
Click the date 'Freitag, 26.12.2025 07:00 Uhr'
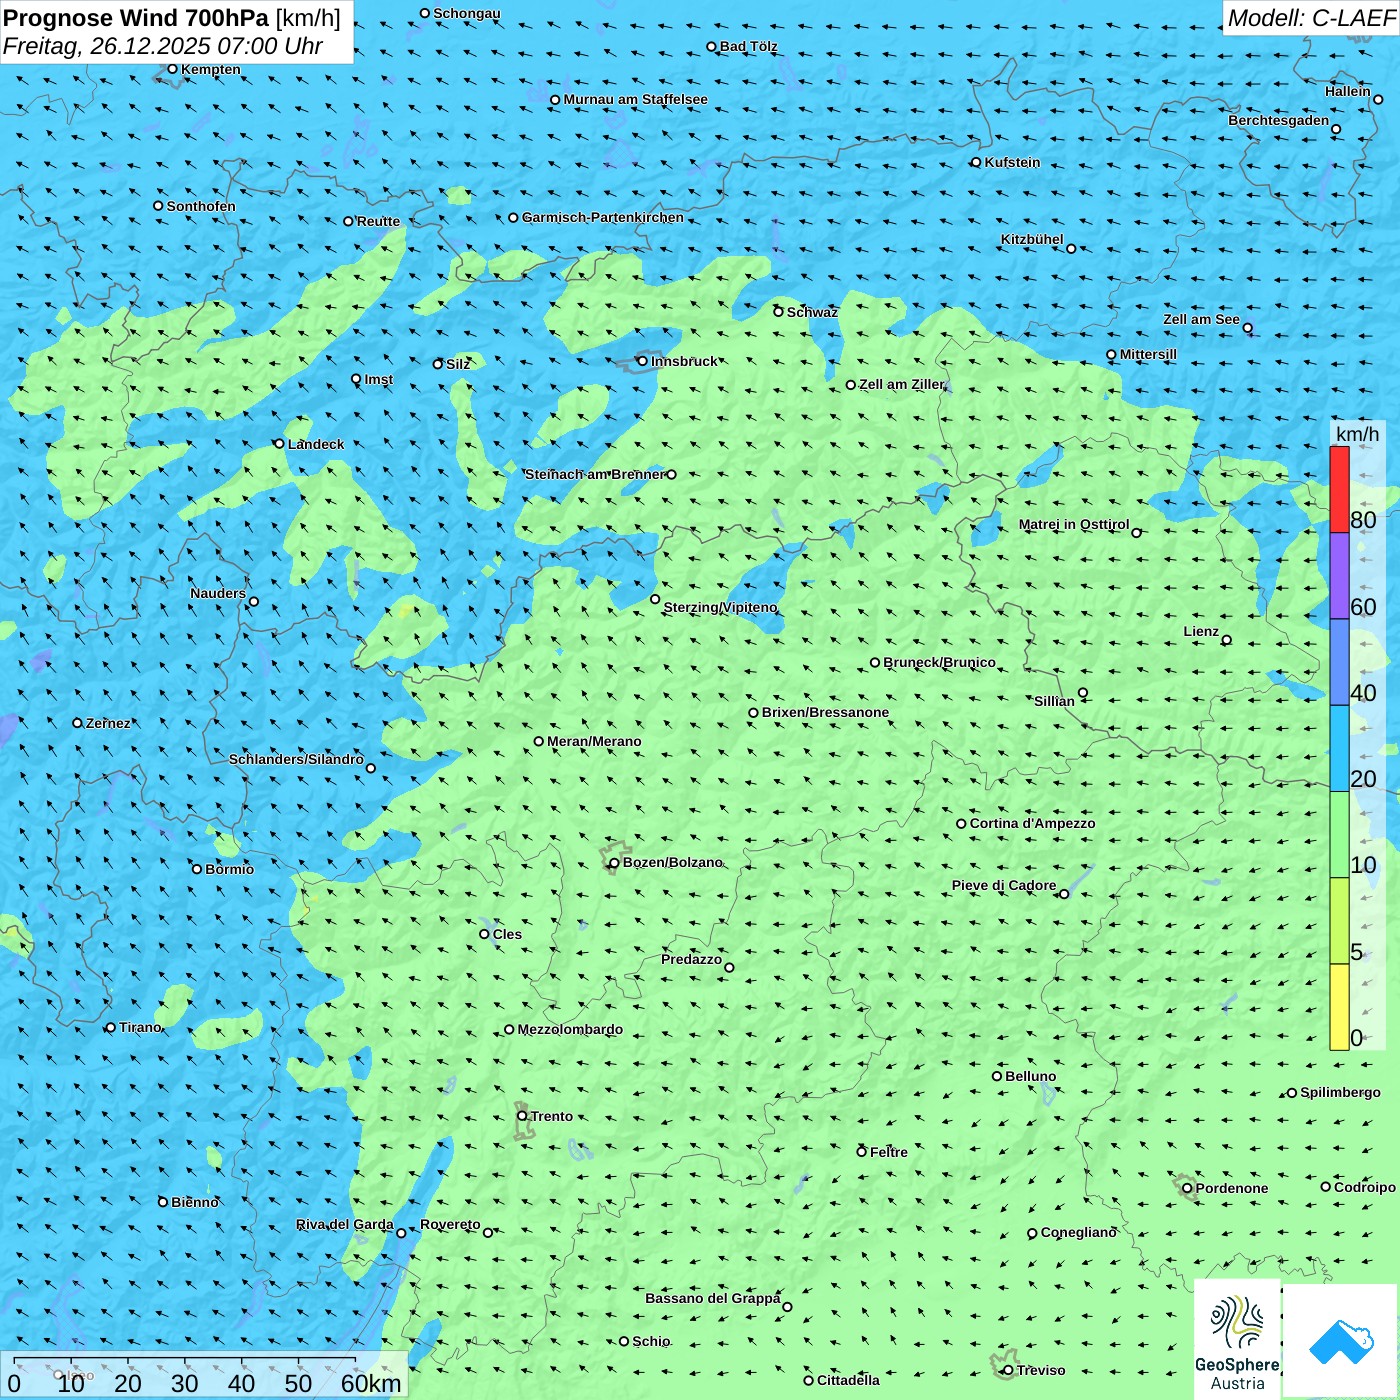tap(163, 46)
